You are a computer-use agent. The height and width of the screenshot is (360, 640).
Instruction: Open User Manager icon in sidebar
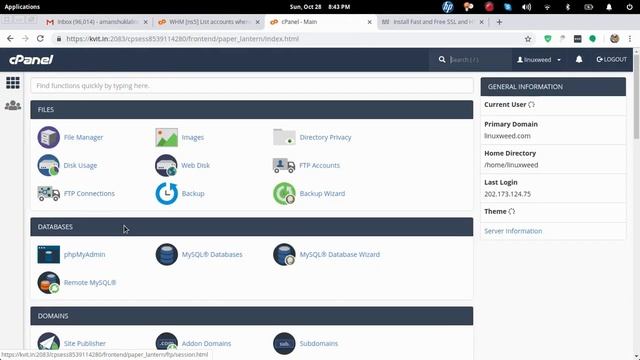coord(13,105)
